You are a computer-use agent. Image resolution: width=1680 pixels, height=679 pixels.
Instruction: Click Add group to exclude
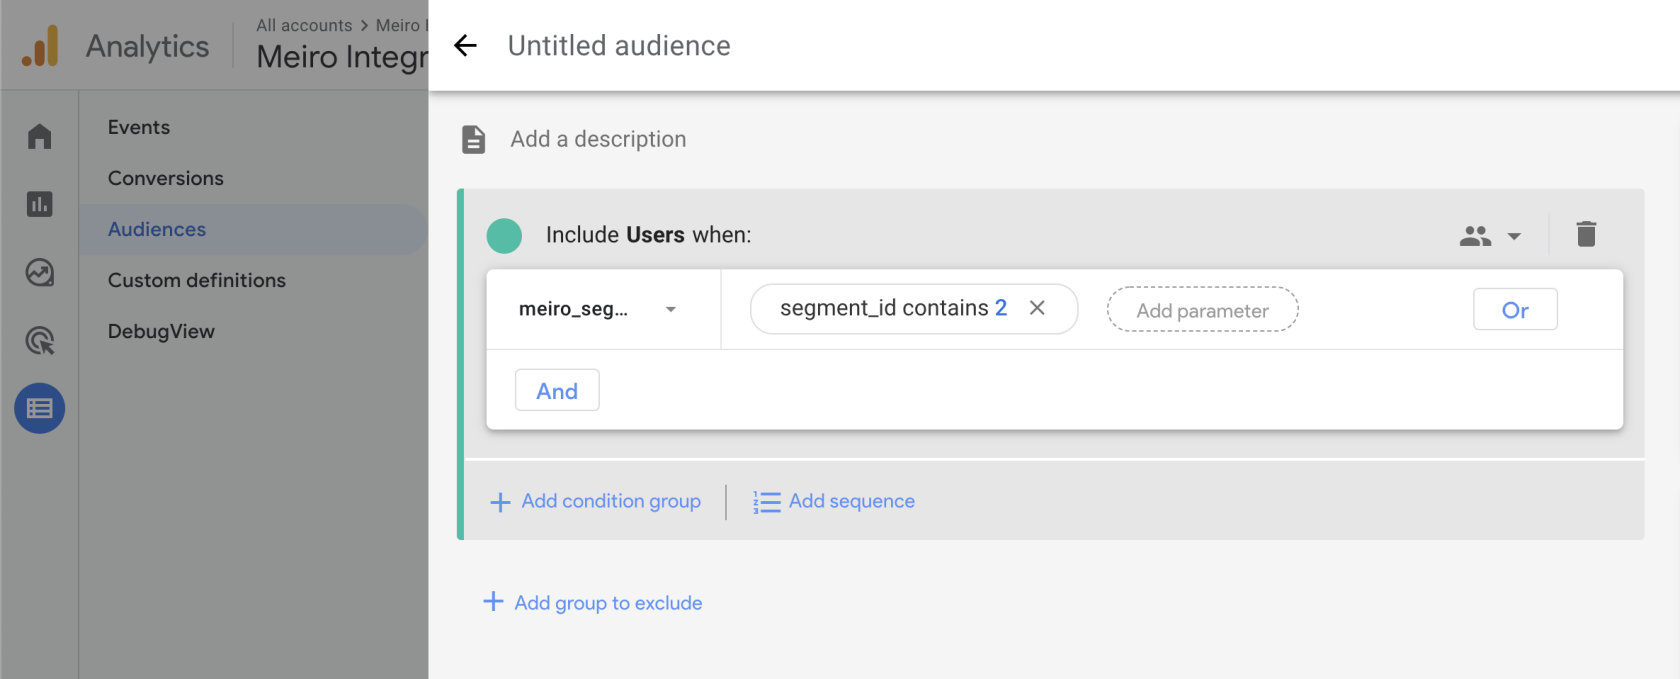[593, 603]
